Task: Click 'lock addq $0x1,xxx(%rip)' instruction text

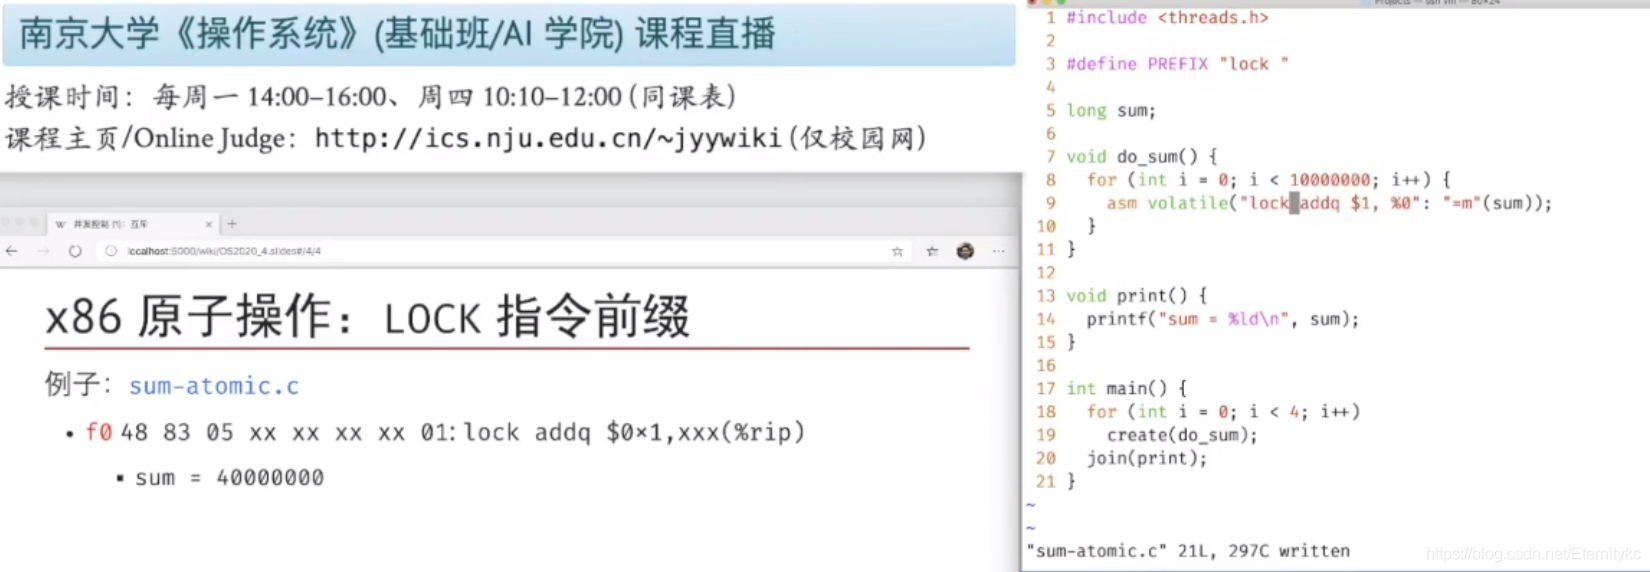Action: (634, 432)
